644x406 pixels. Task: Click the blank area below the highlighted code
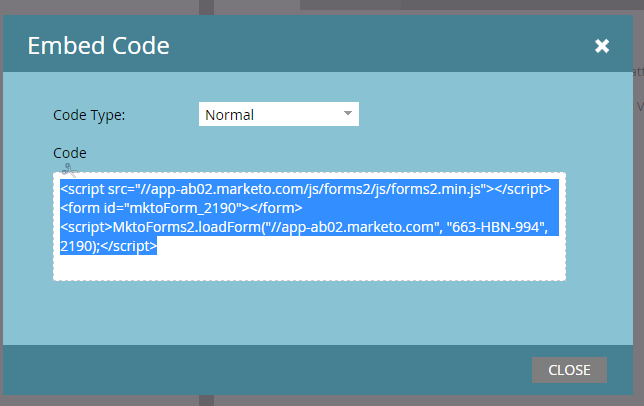pos(309,267)
